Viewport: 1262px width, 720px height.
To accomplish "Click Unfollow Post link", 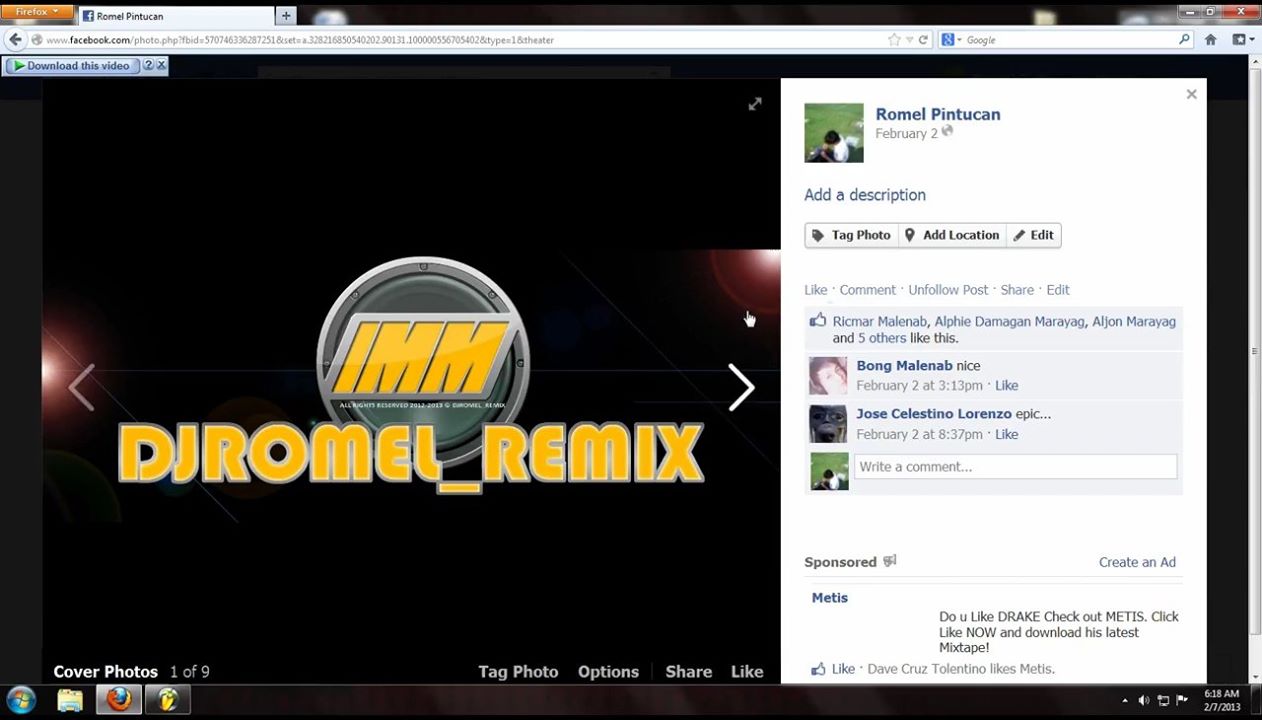I will coord(948,290).
